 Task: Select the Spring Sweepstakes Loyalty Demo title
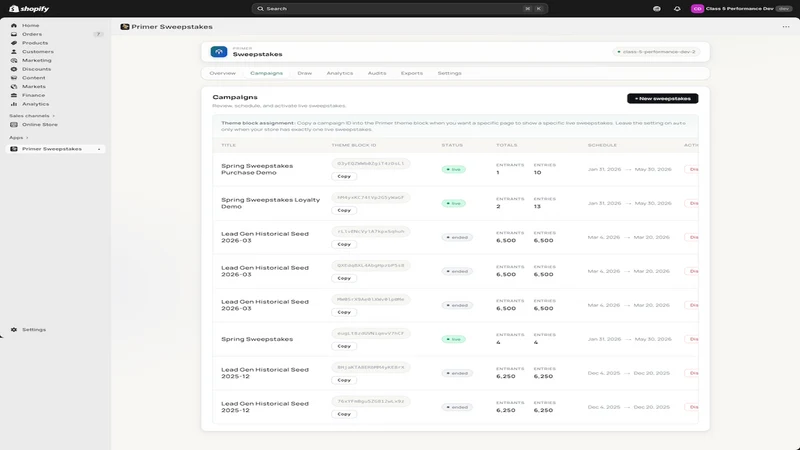tap(270, 203)
